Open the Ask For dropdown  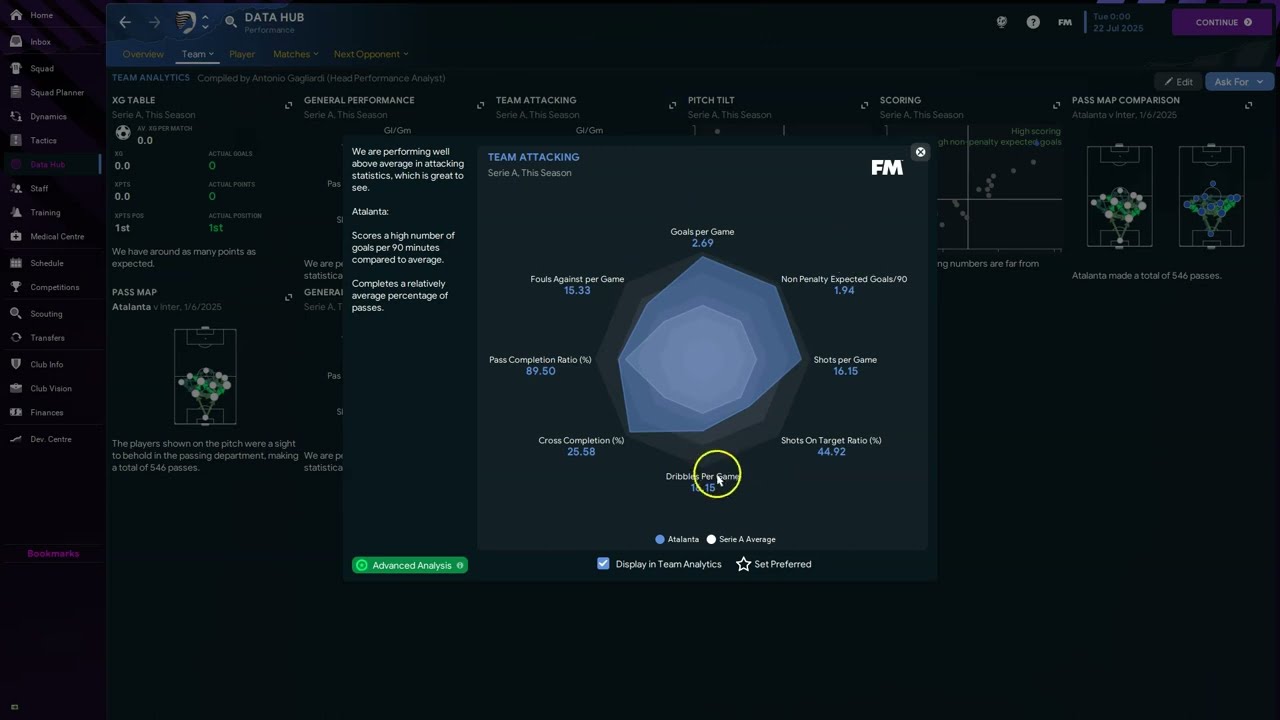point(1239,82)
